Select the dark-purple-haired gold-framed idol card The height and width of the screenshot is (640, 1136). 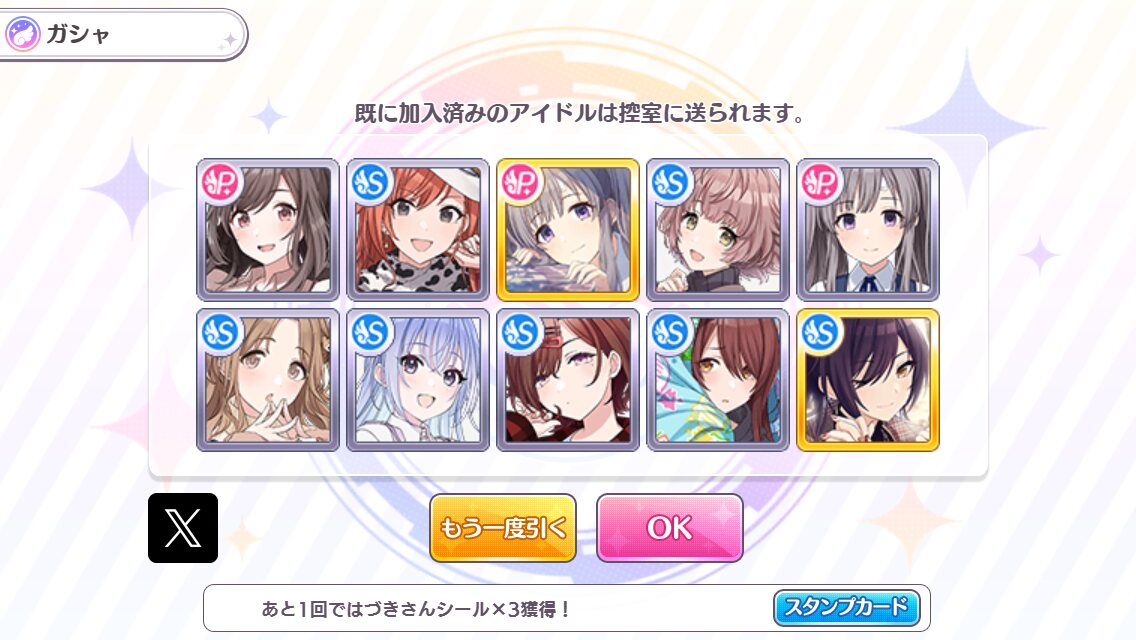(x=868, y=380)
